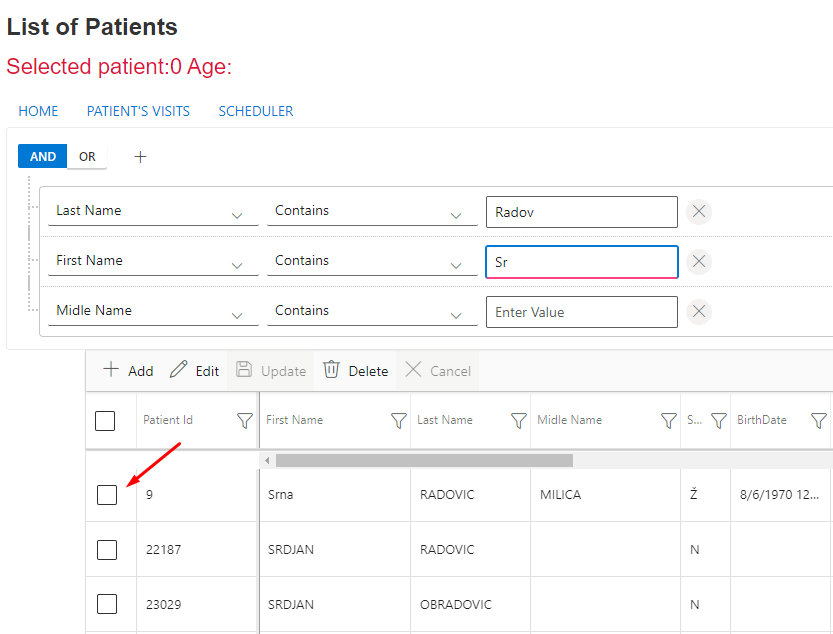Check the select-all checkbox in the grid header
Screen dimensions: 833x634
105,421
